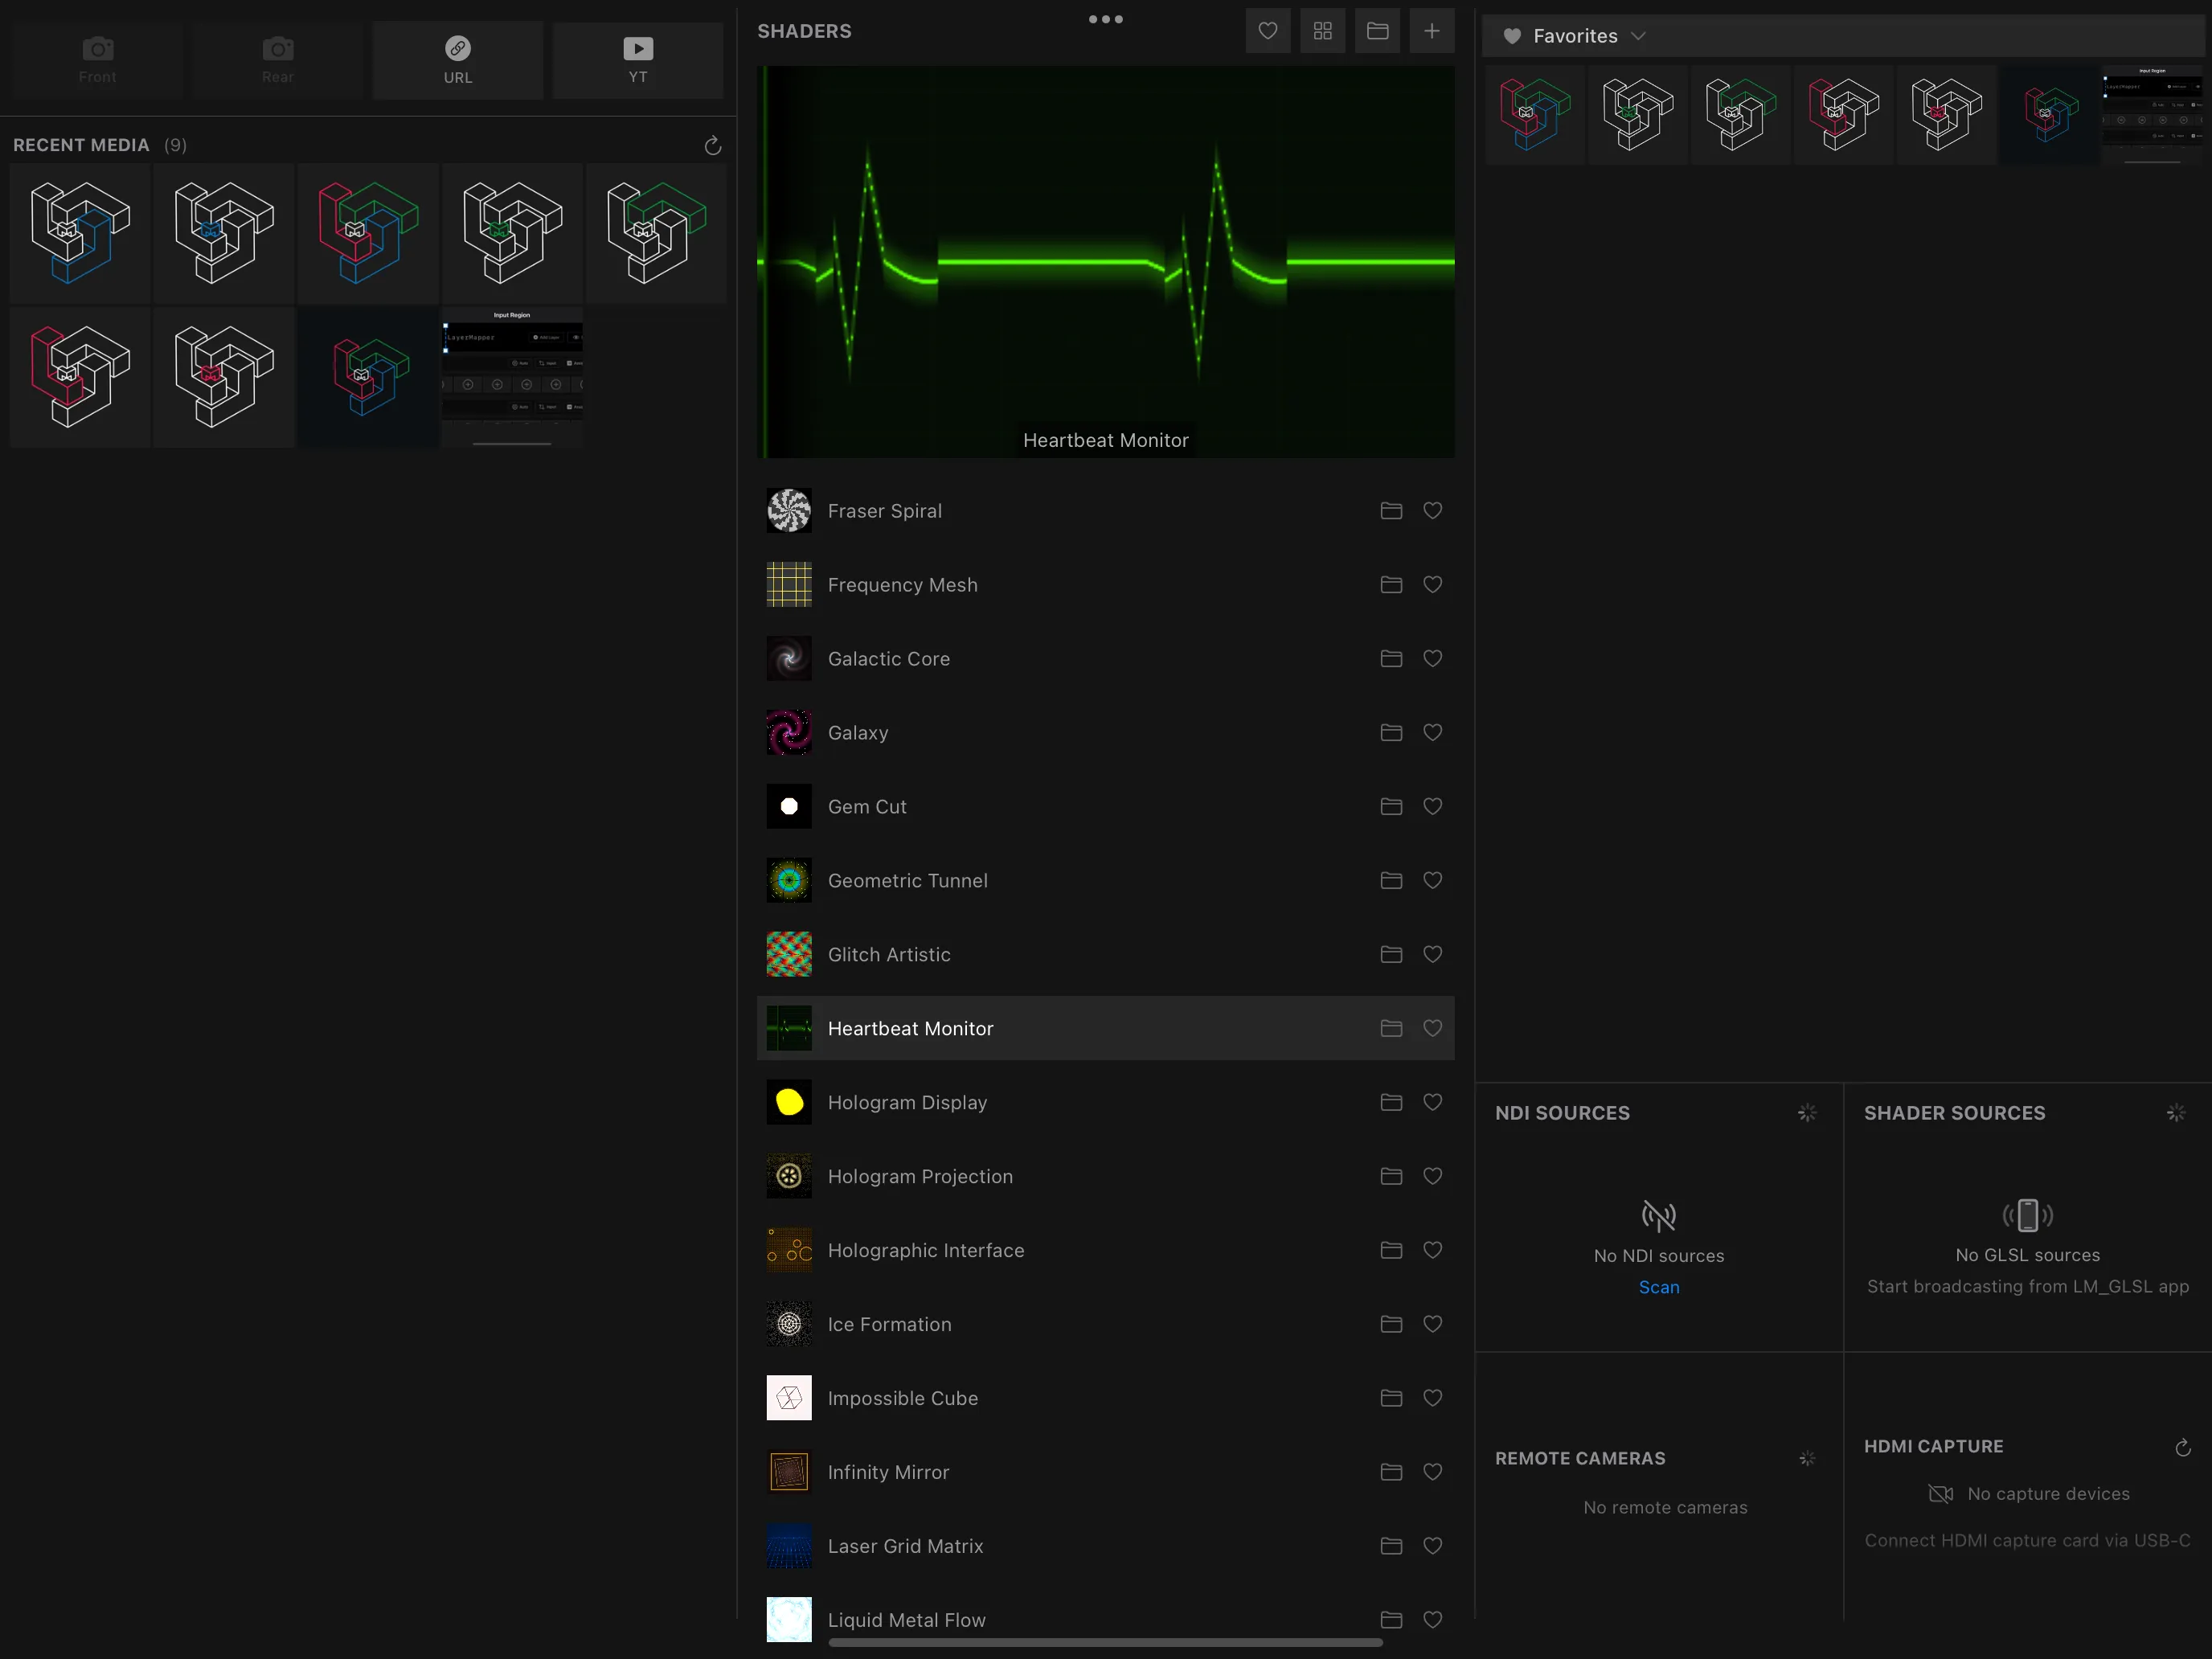Click folder icon for Frequency Mesh
Image resolution: width=2212 pixels, height=1659 pixels.
(x=1391, y=585)
